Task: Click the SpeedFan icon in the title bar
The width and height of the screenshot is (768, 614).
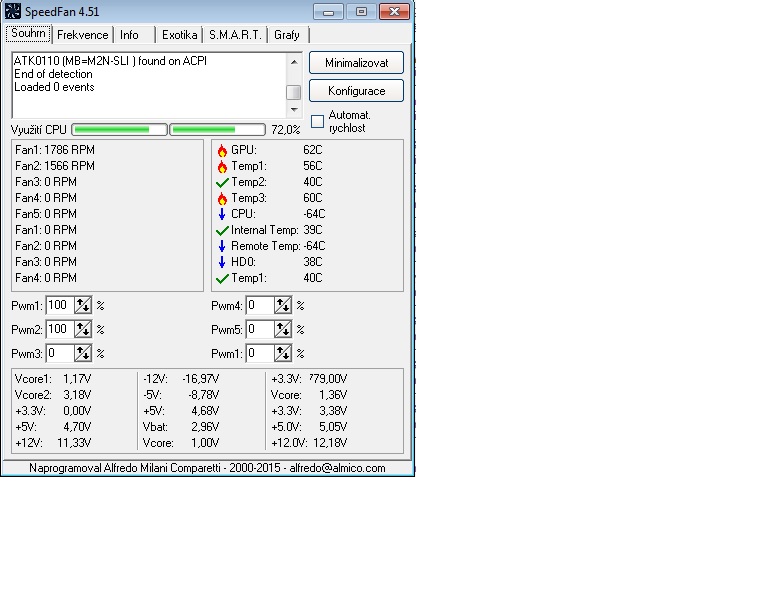Action: coord(12,12)
